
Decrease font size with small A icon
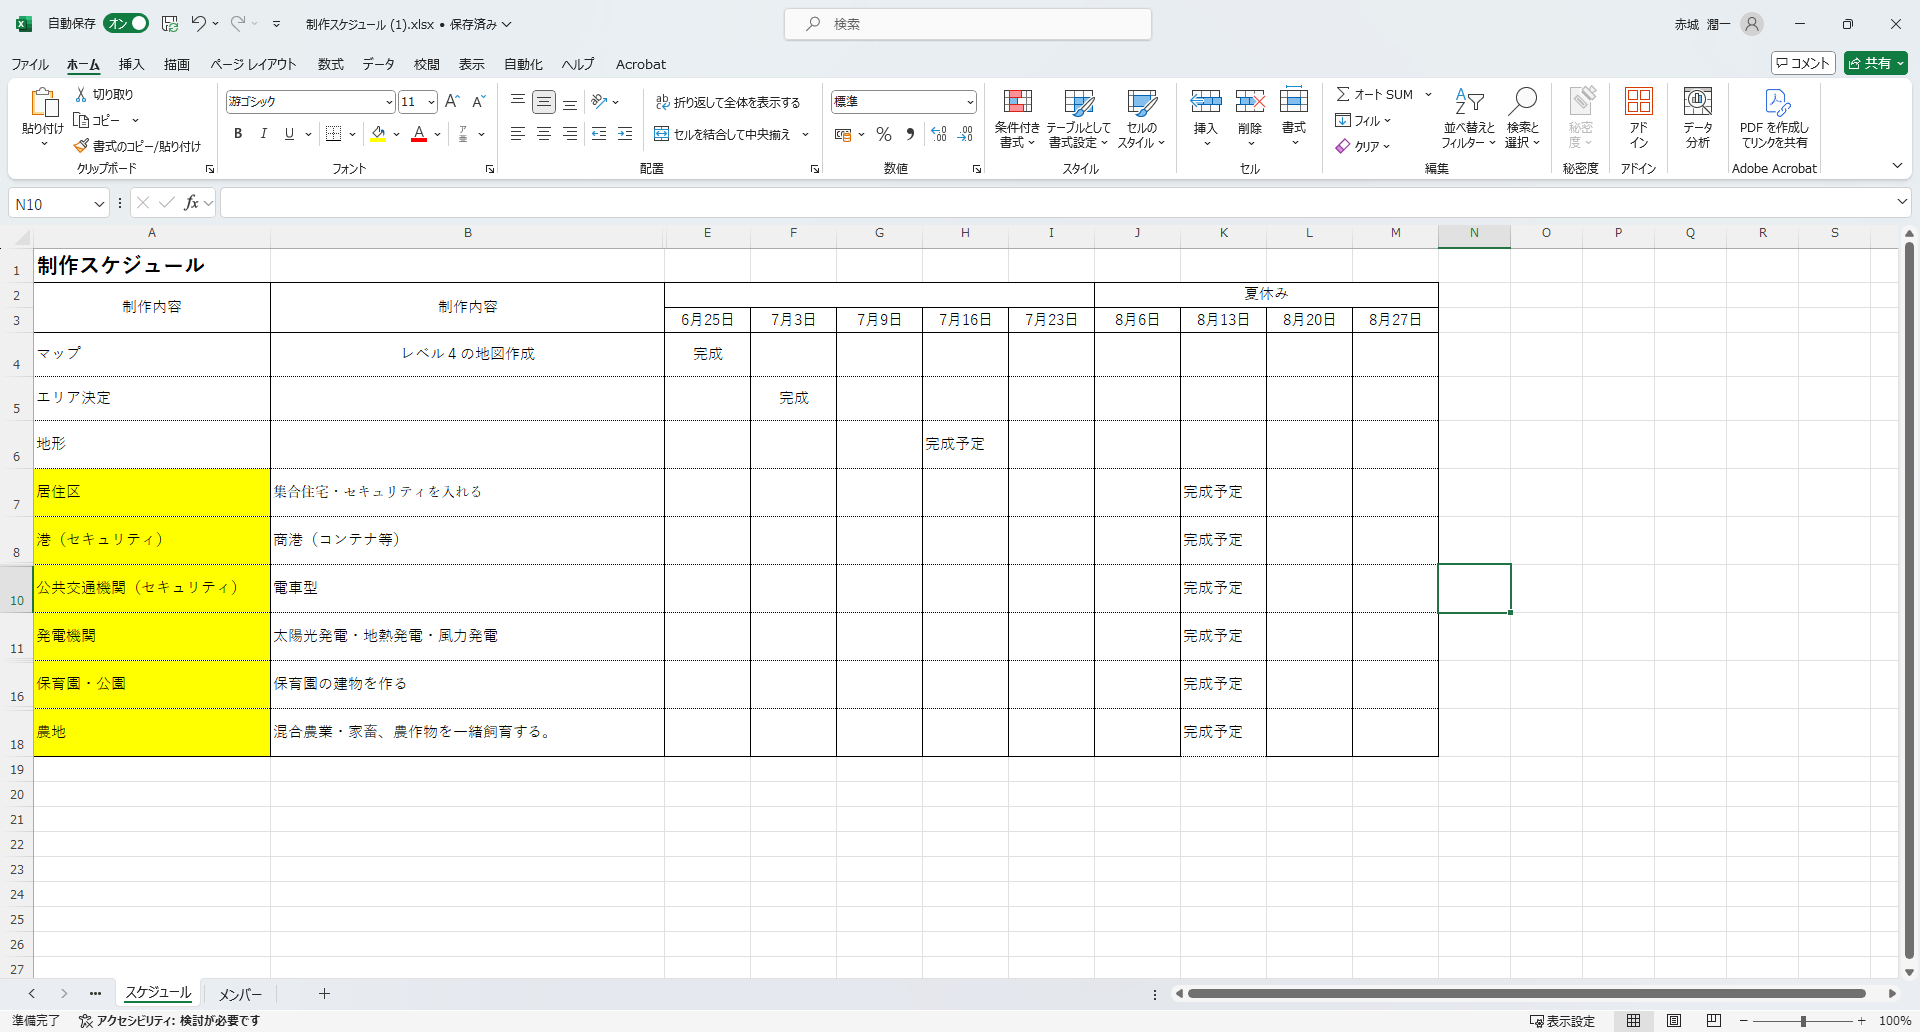pos(478,101)
